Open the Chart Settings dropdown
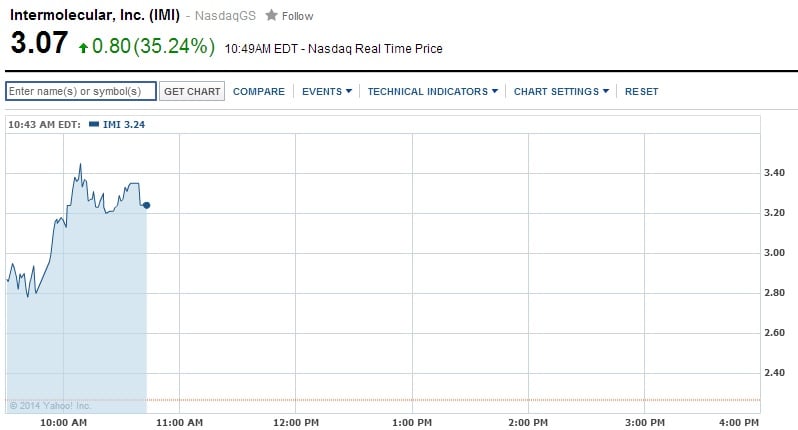The height and width of the screenshot is (430, 798). [561, 92]
